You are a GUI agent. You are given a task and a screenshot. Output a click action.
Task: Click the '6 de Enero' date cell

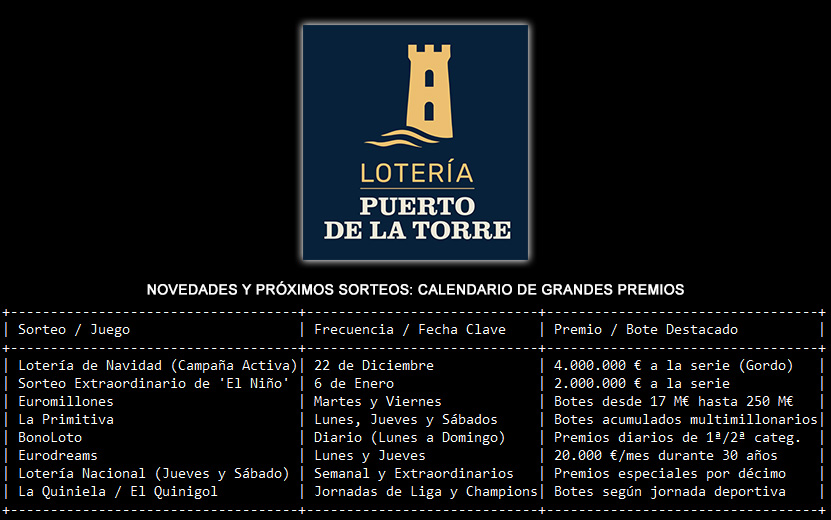[x=354, y=384]
